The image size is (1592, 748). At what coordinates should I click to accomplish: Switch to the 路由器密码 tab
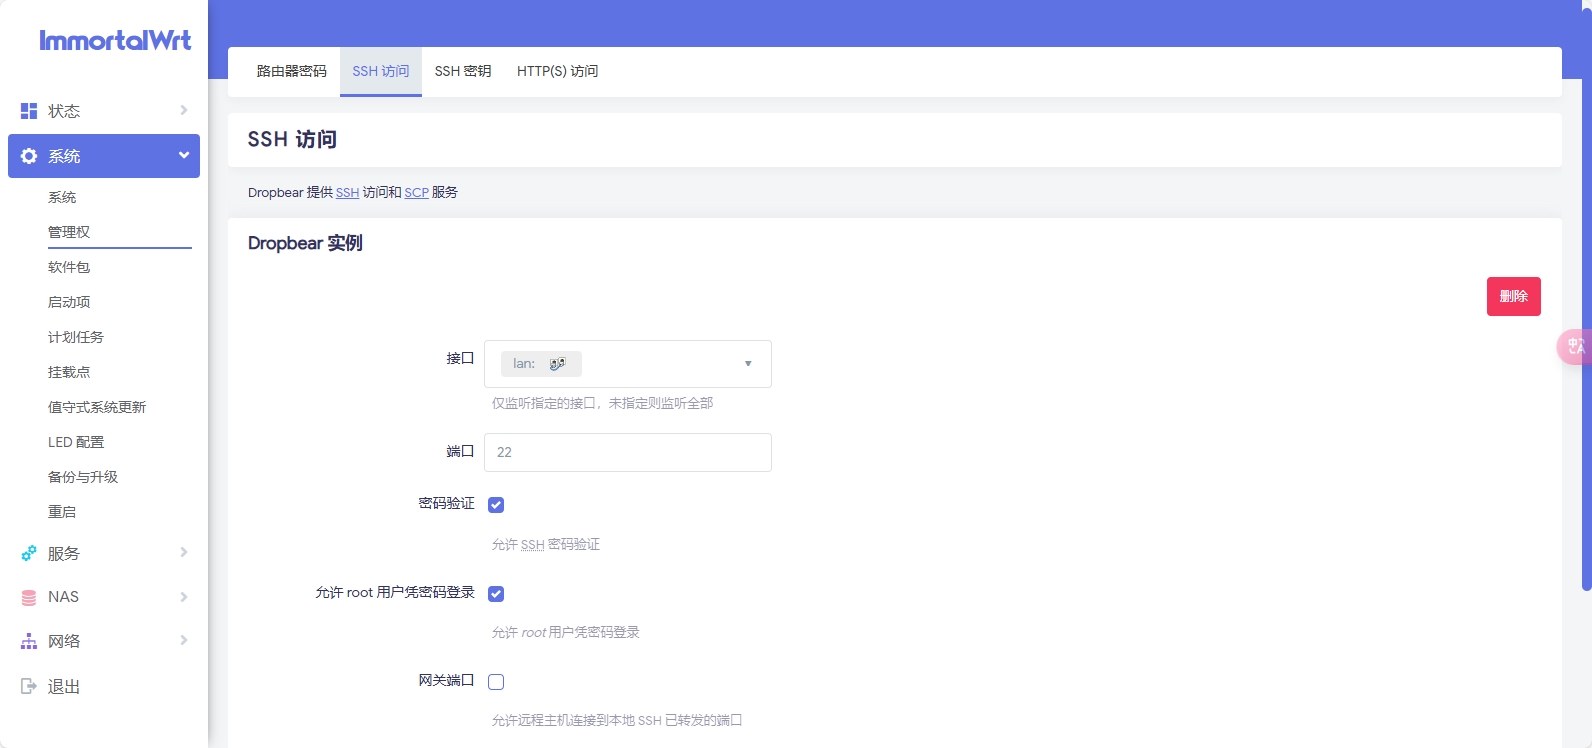tap(291, 71)
